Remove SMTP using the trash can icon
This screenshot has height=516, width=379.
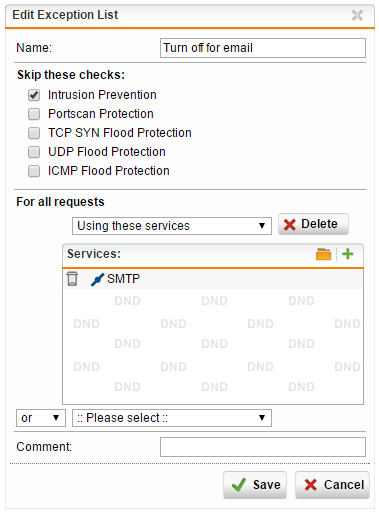[x=72, y=279]
